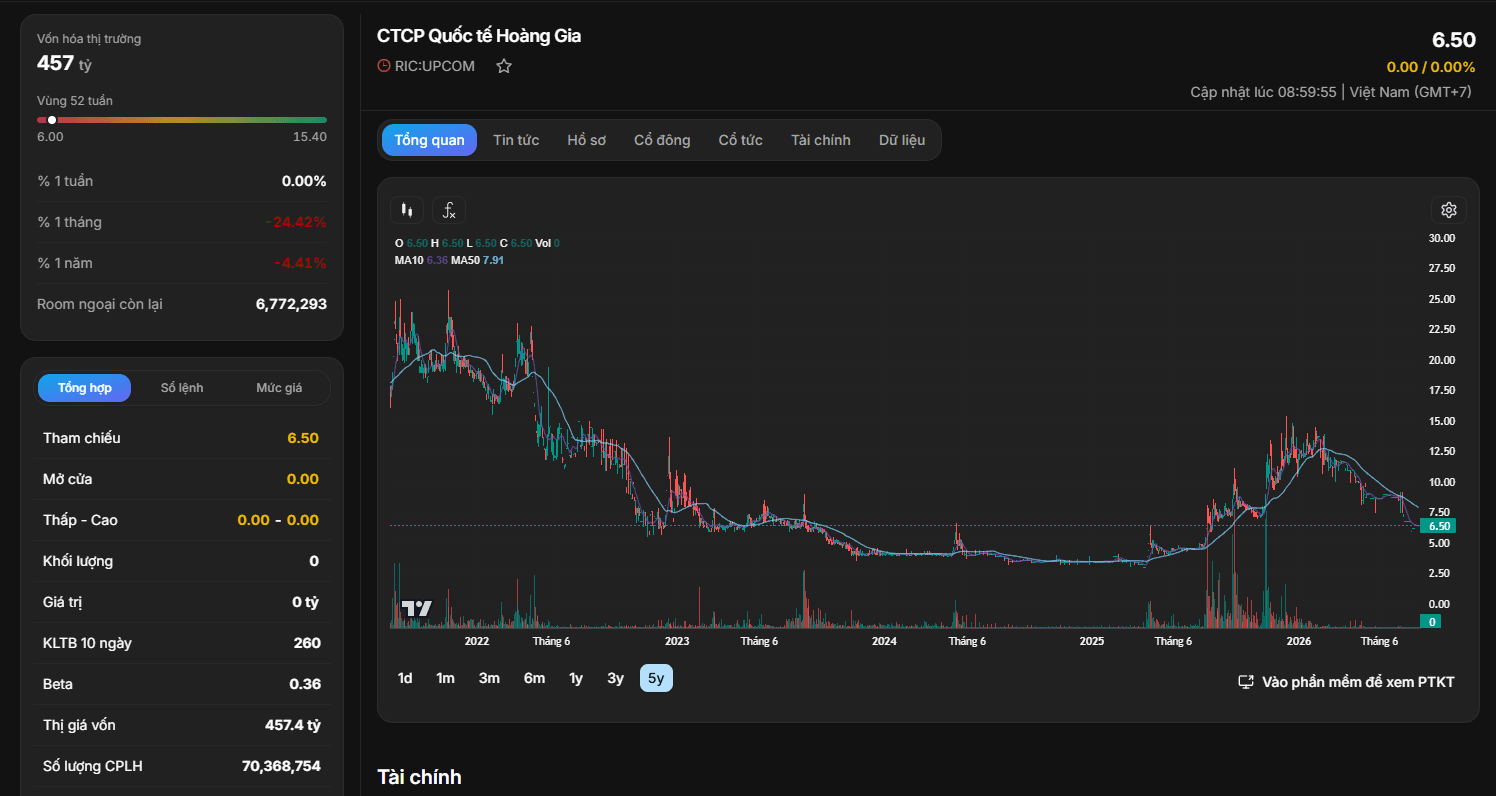Switch to the Mức giá panel tab
Image resolution: width=1496 pixels, height=796 pixels.
pos(279,388)
